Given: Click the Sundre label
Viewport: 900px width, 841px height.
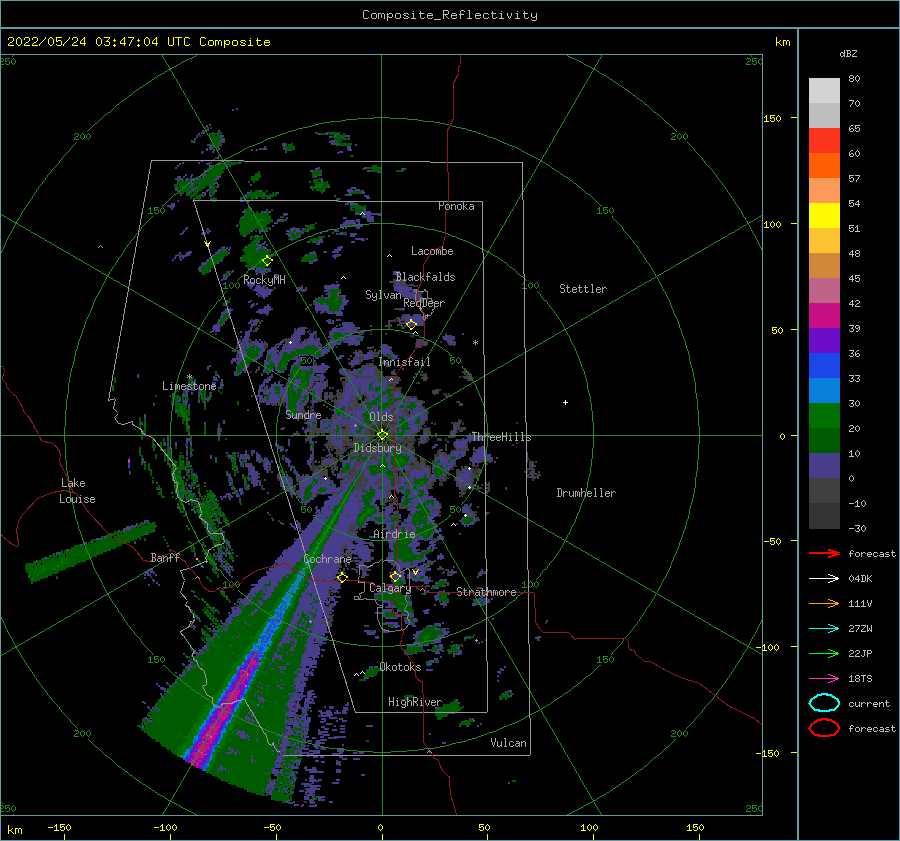Looking at the screenshot, I should point(303,414).
